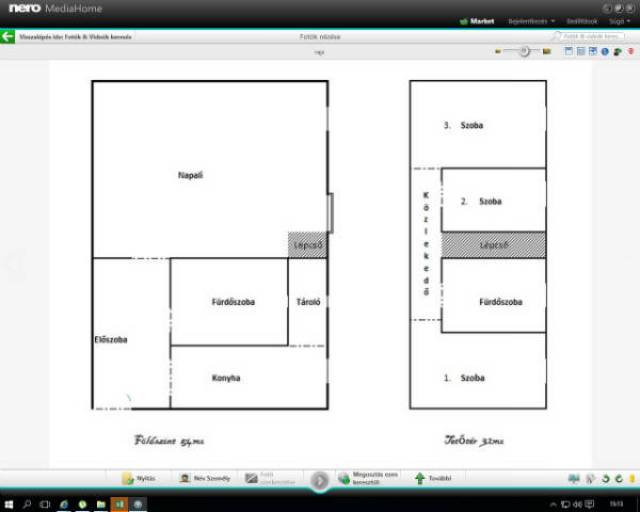Open the Beállítások settings menu

(581, 21)
